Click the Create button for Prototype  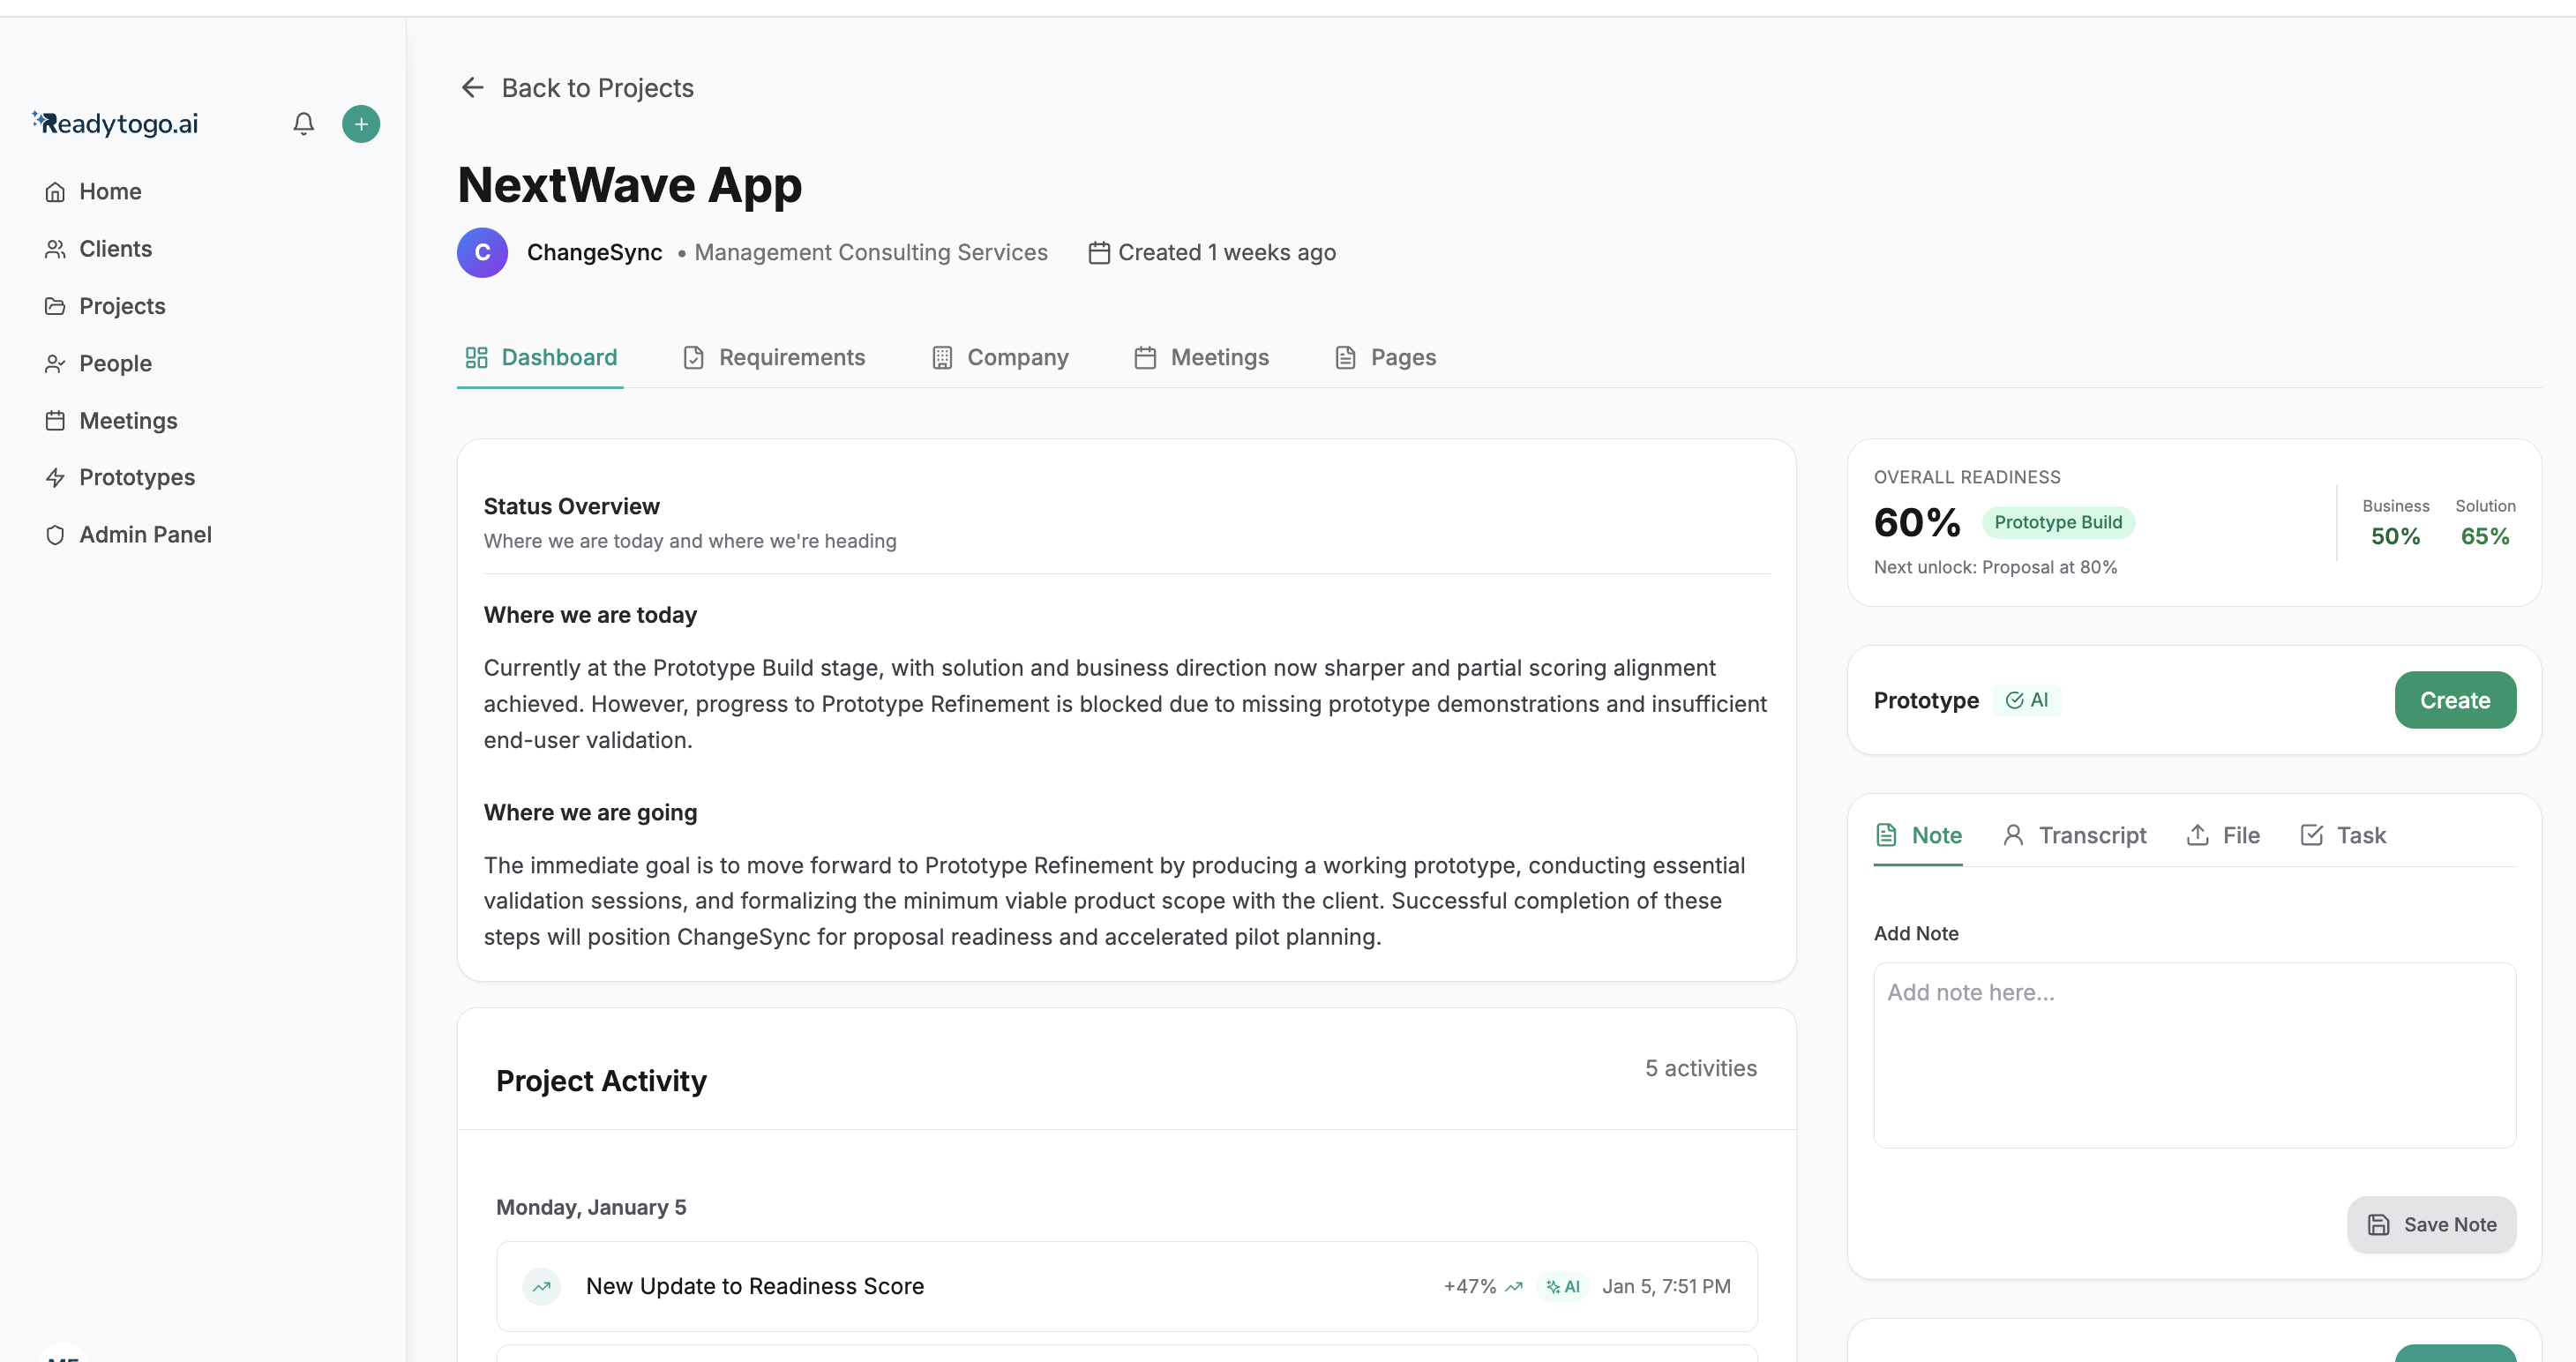pos(2455,700)
